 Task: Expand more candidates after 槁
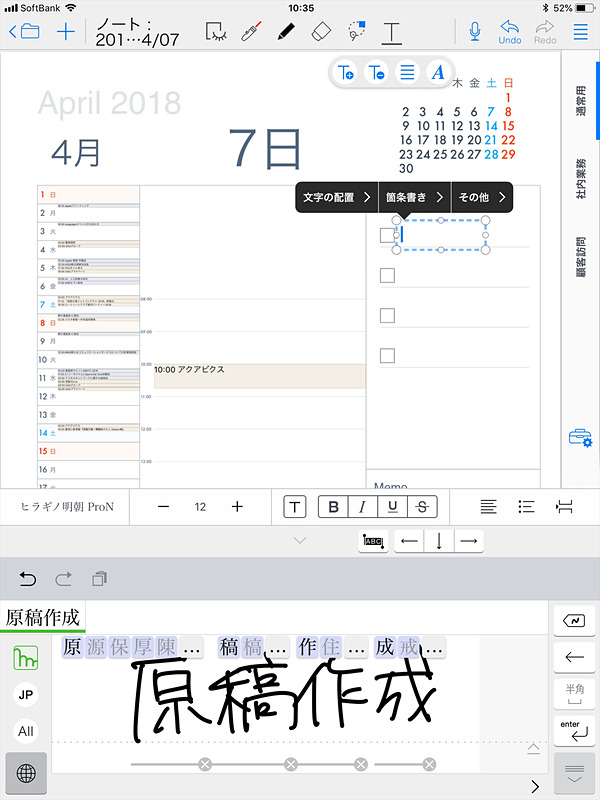tap(279, 648)
